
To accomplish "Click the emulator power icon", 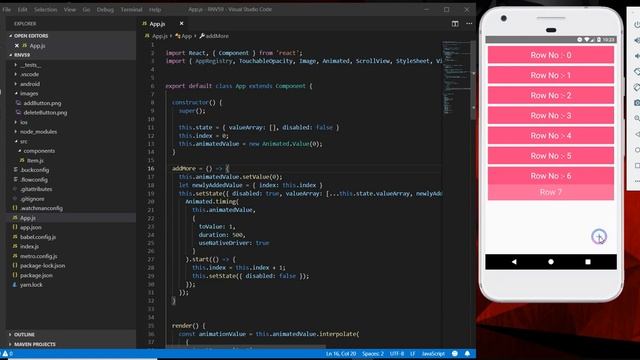I will click(x=636, y=24).
